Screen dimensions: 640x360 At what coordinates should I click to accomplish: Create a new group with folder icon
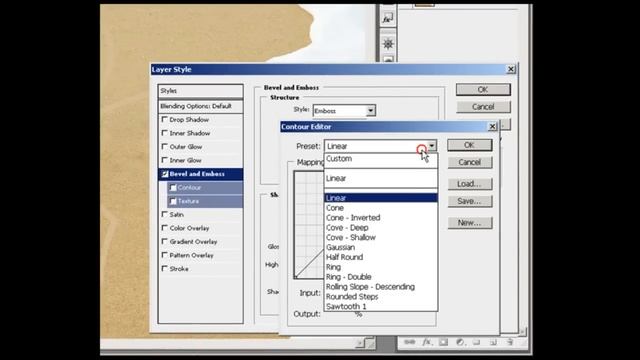(476, 342)
